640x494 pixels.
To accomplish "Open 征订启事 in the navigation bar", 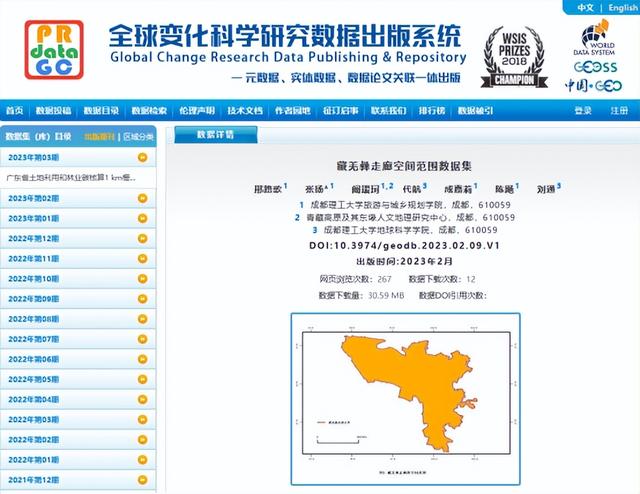I will [340, 110].
